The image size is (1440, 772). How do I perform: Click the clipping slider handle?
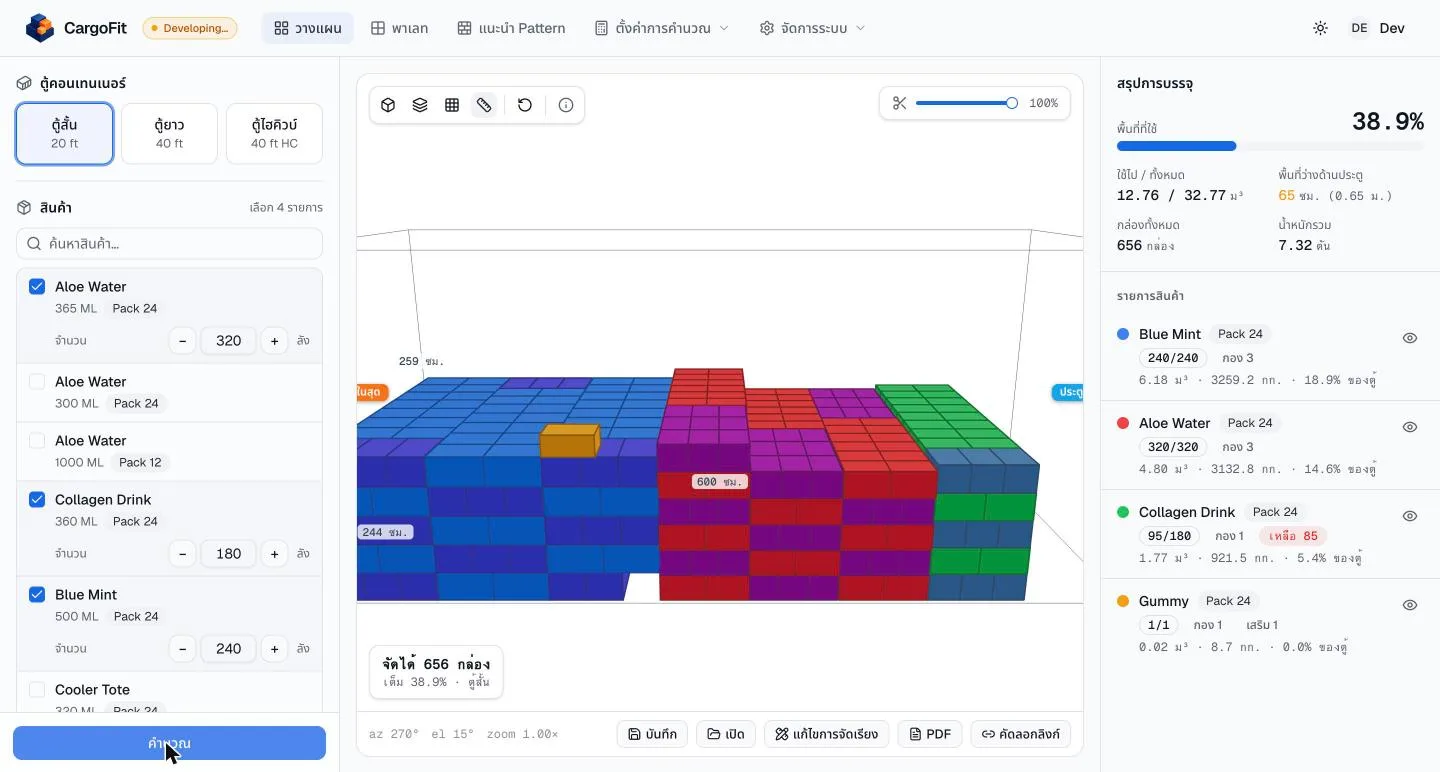coord(1012,103)
